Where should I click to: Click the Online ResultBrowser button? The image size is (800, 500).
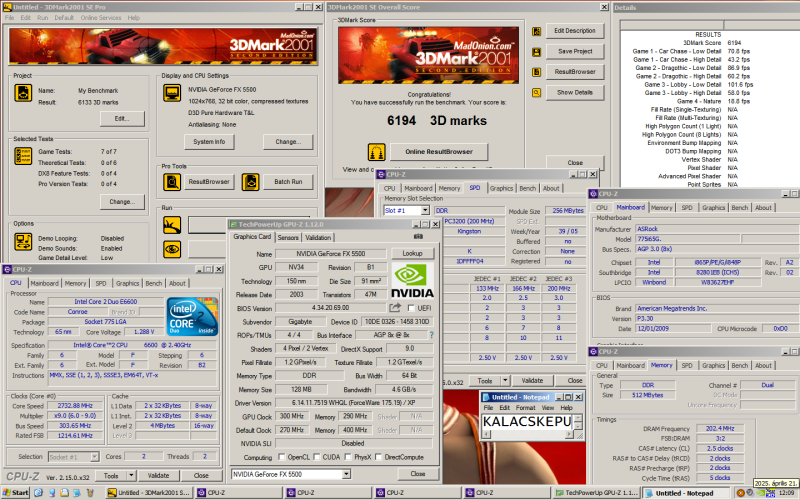click(439, 152)
